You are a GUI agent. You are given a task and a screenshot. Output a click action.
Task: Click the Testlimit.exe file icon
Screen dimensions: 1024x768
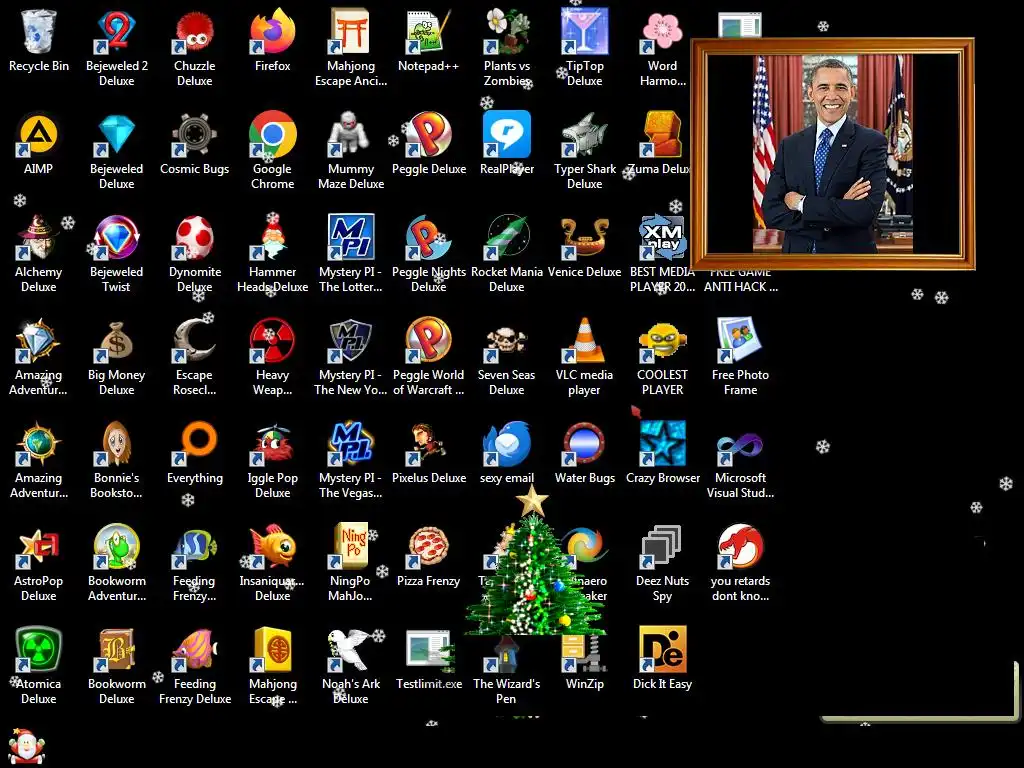pyautogui.click(x=428, y=650)
